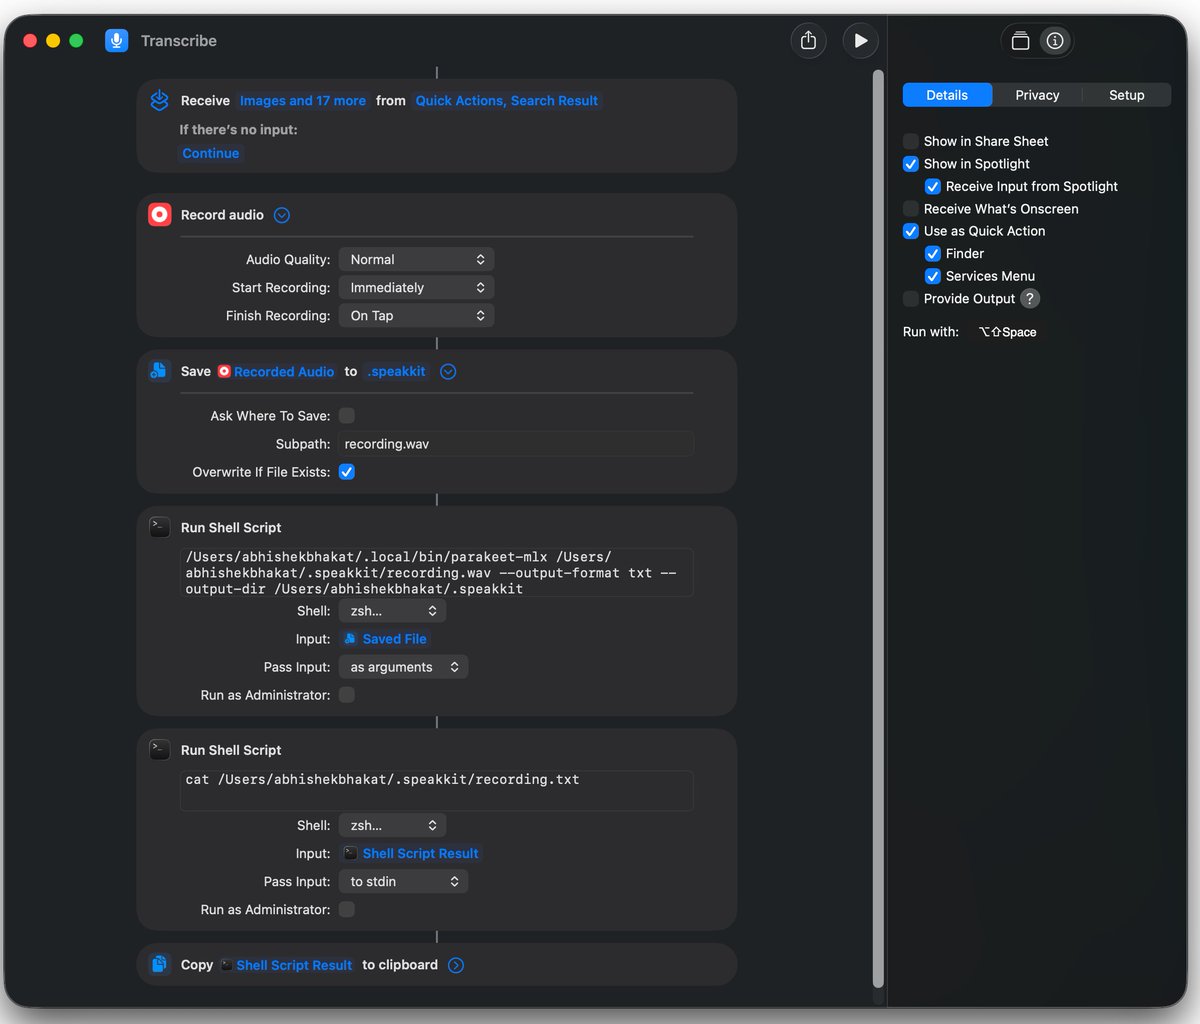This screenshot has width=1200, height=1024.
Task: Toggle Ask Where To Save on
Action: [346, 415]
